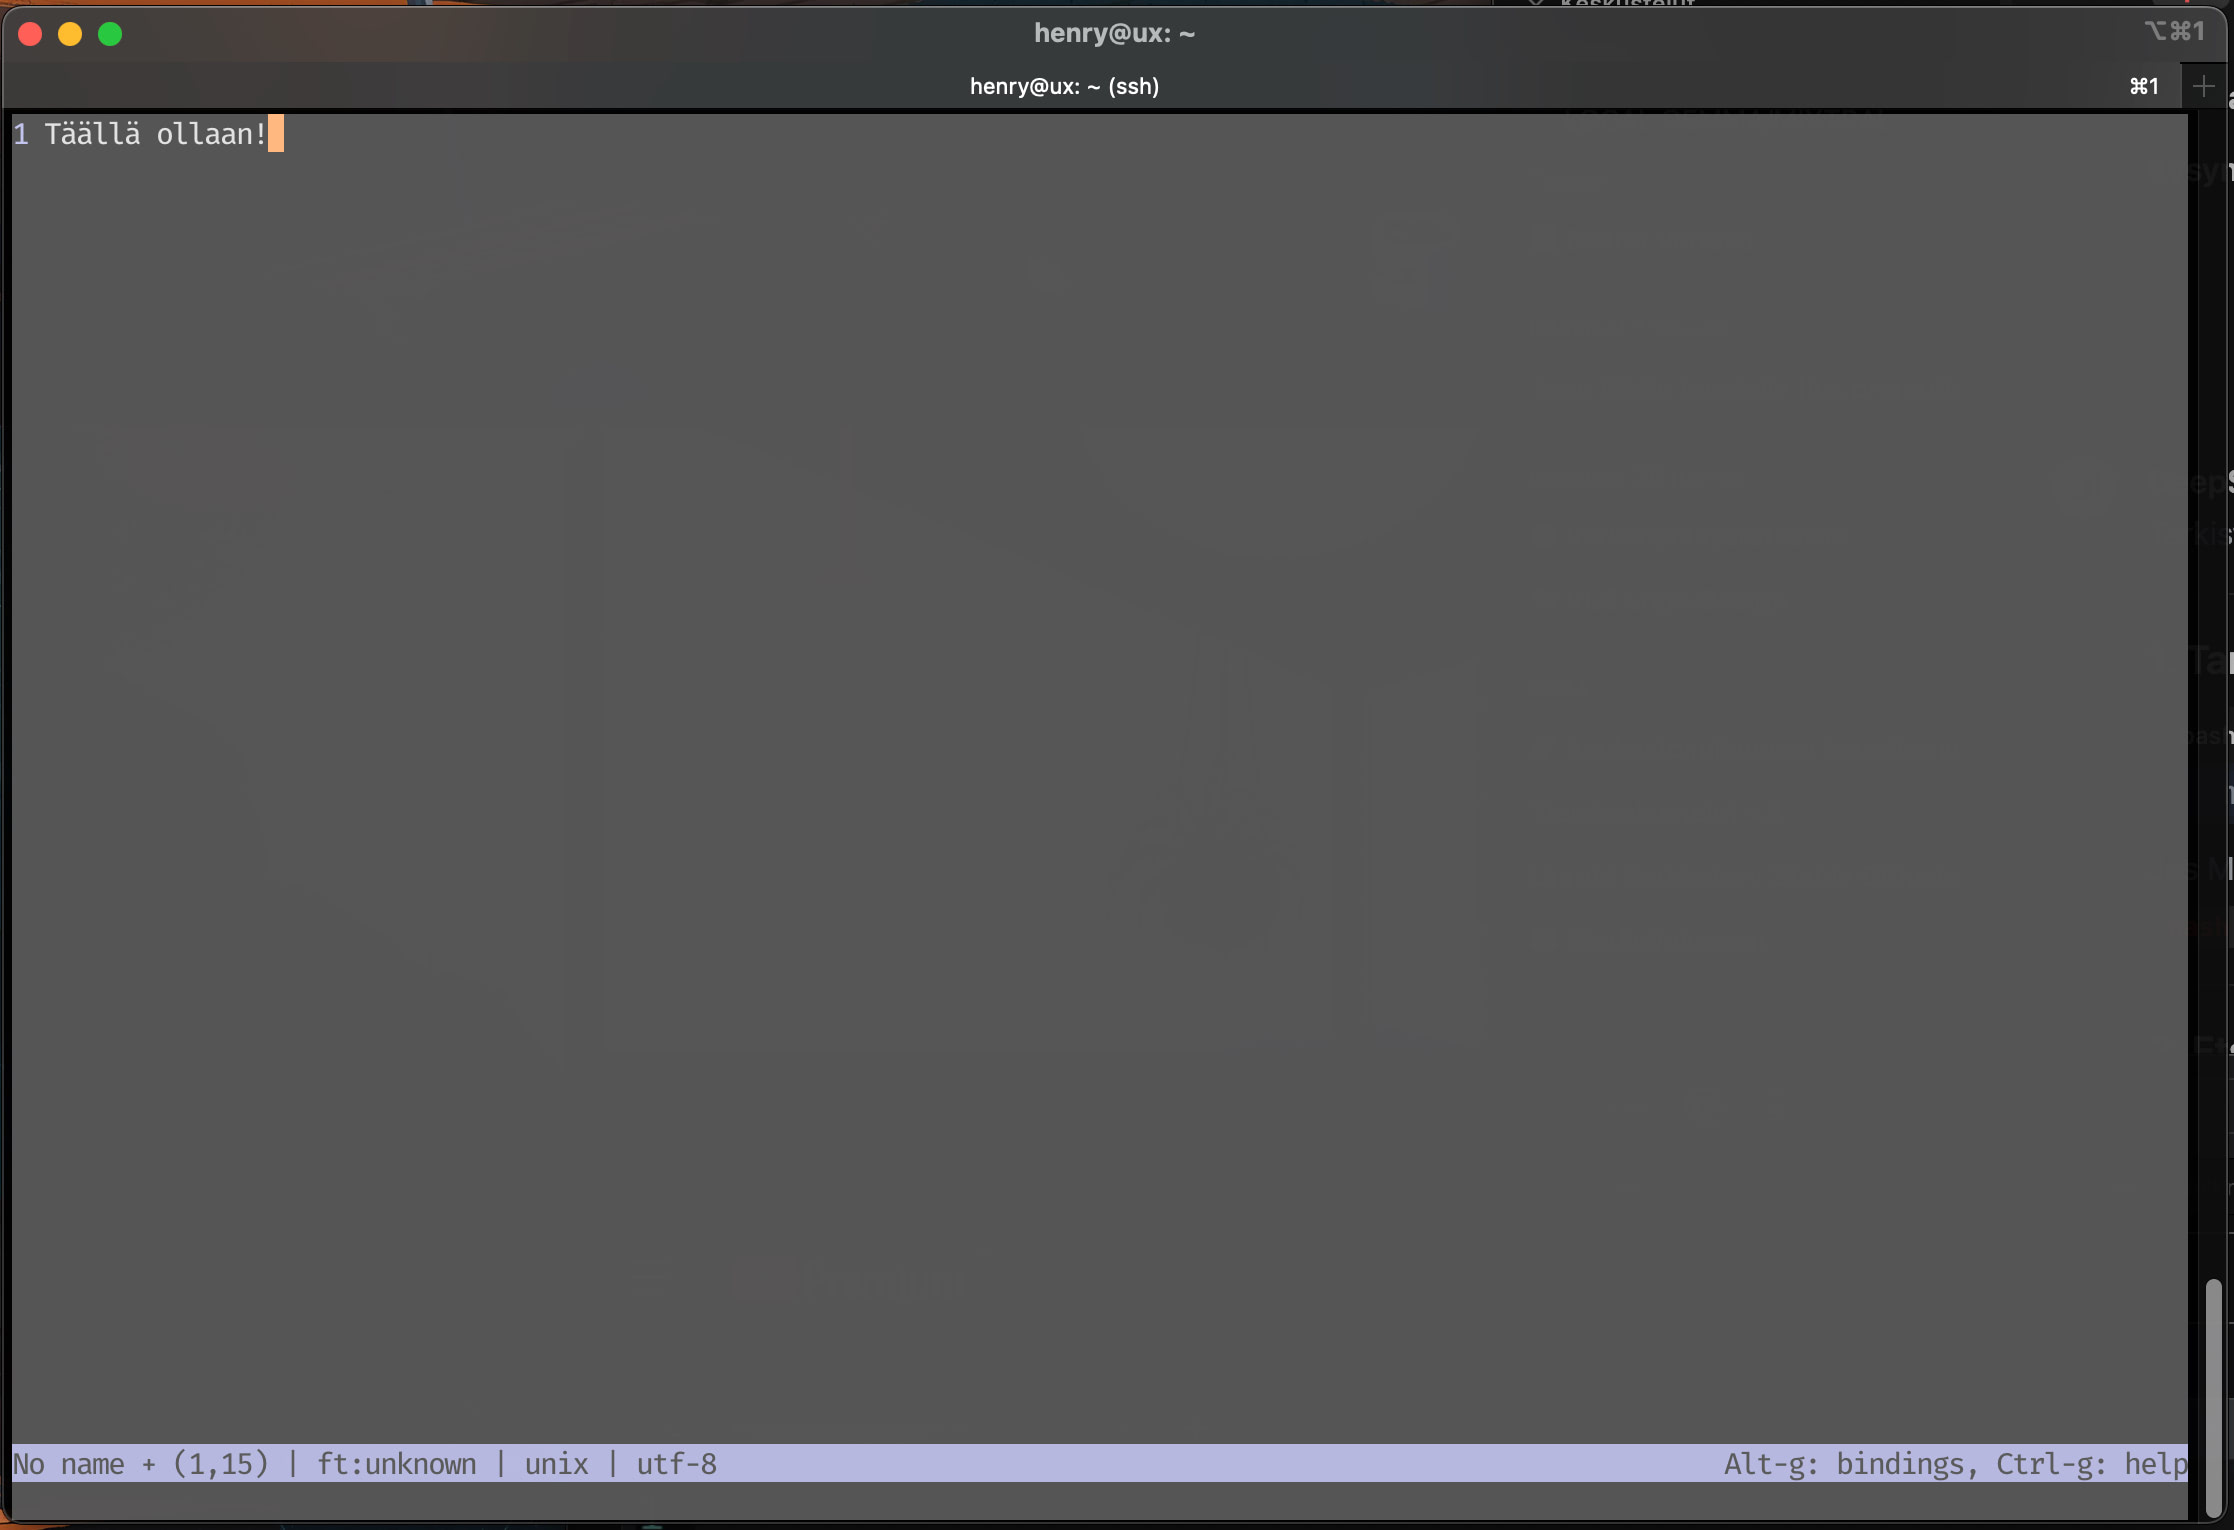The height and width of the screenshot is (1530, 2234).
Task: Click the new tab plus button
Action: 2203,87
